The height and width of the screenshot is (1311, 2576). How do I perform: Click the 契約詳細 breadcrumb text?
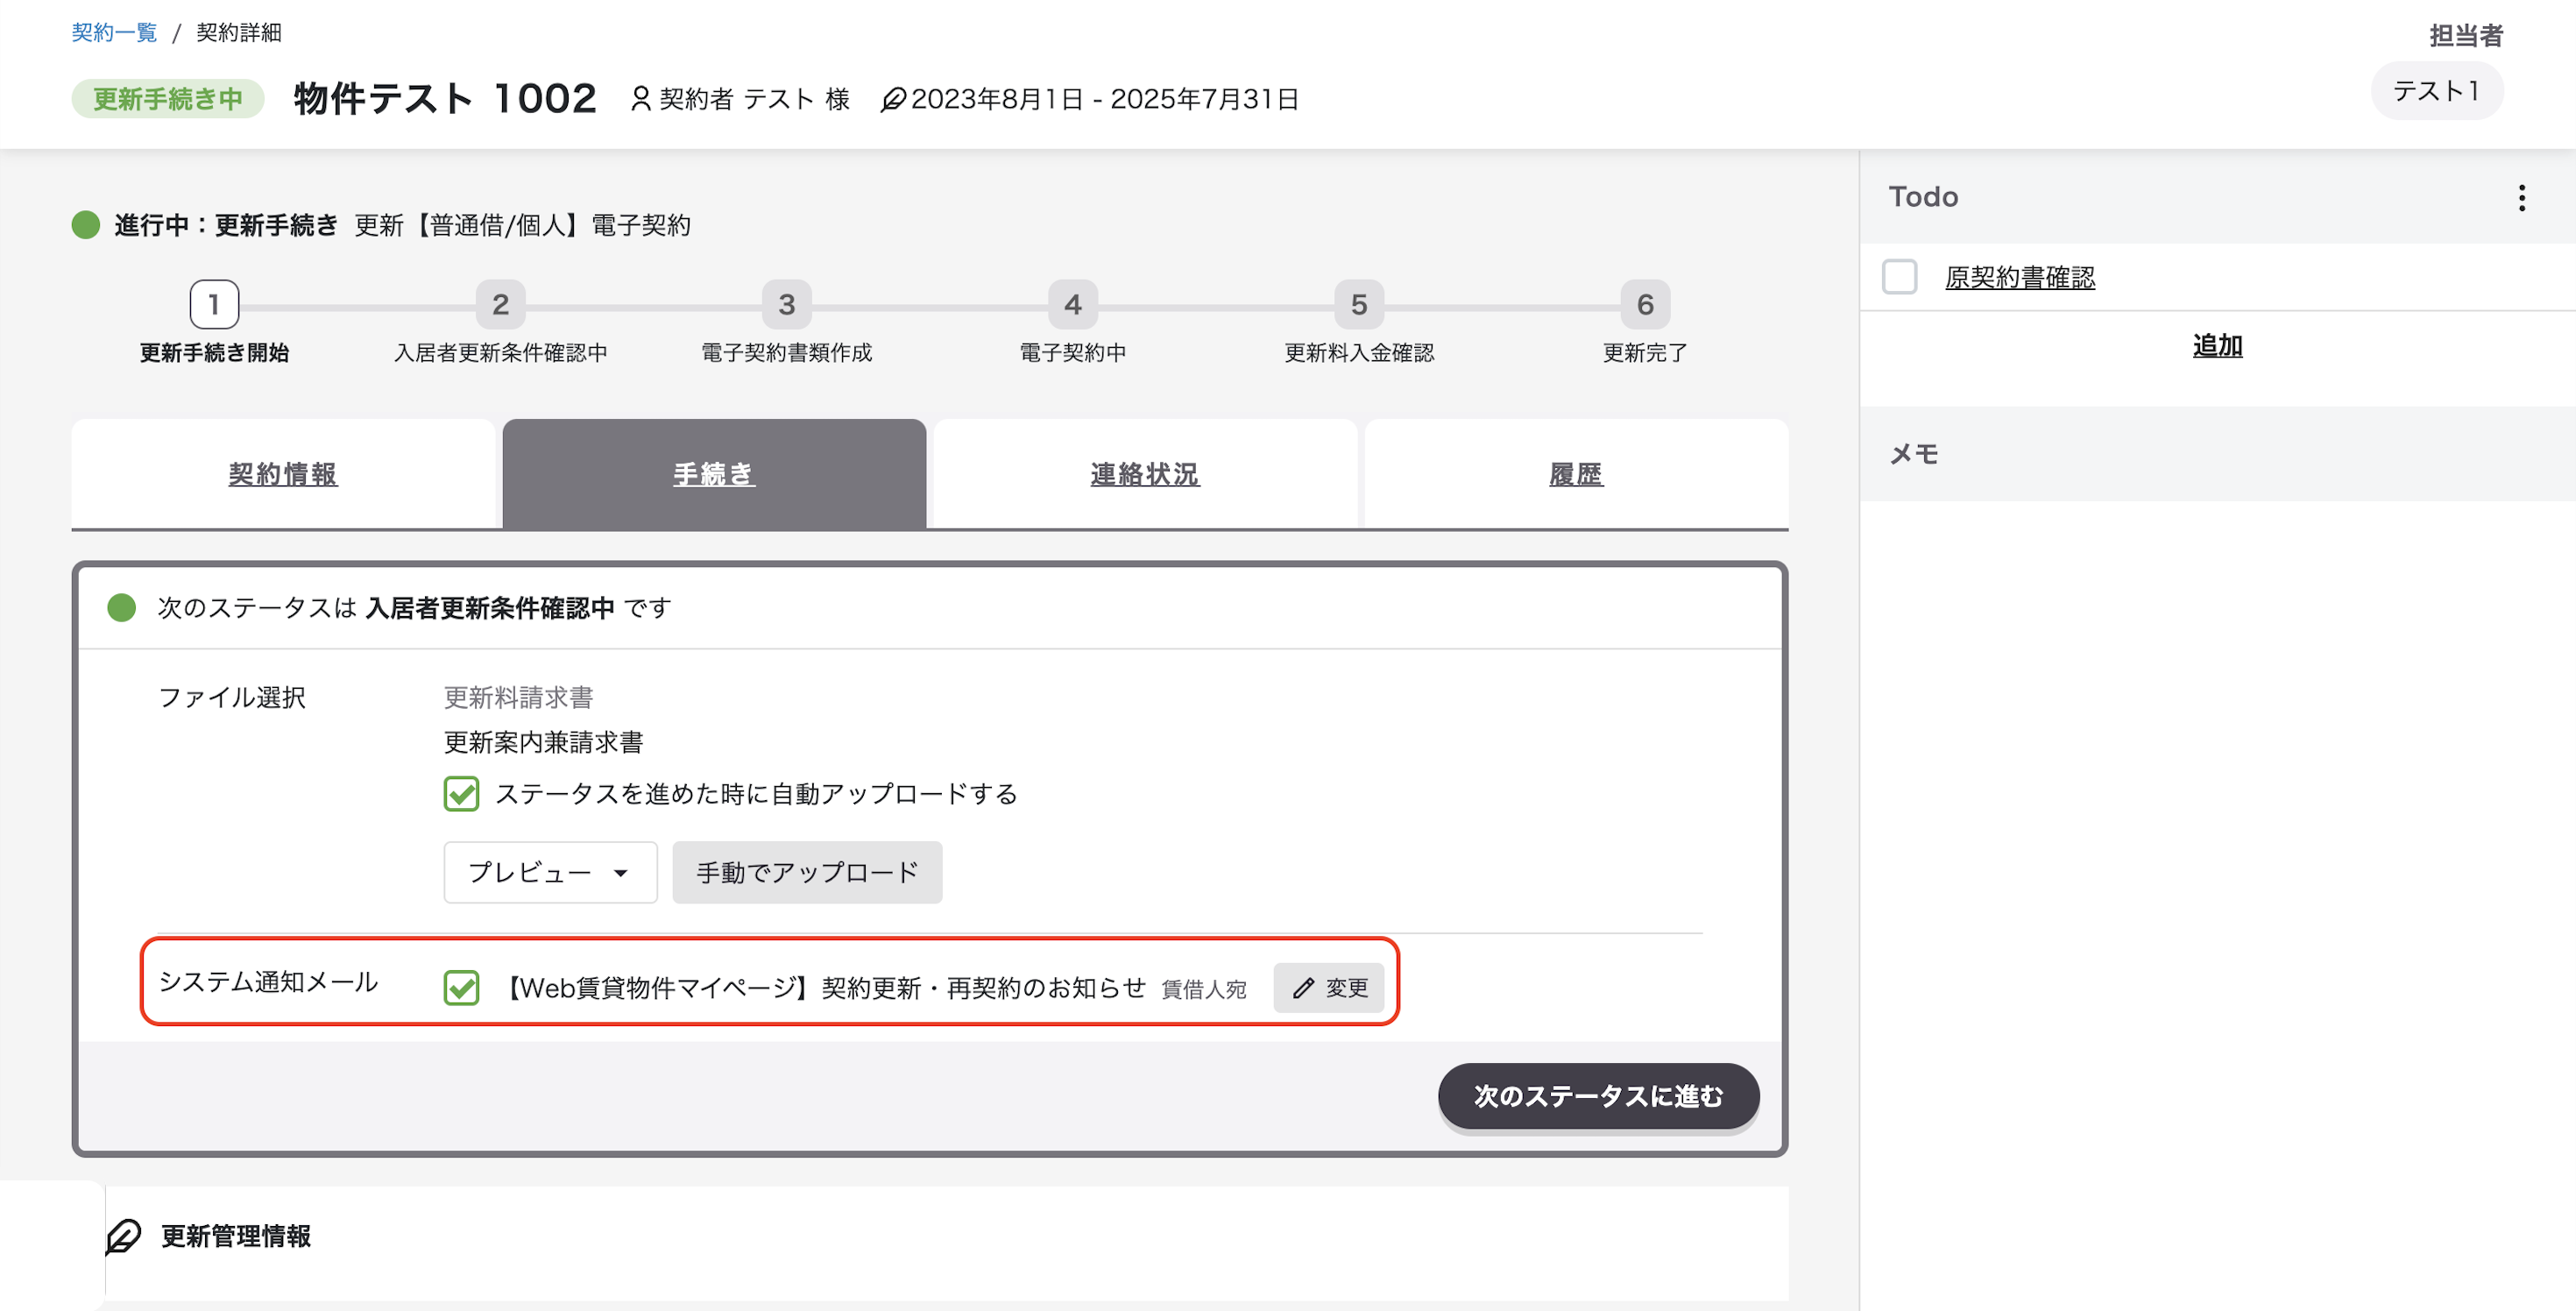[x=239, y=33]
